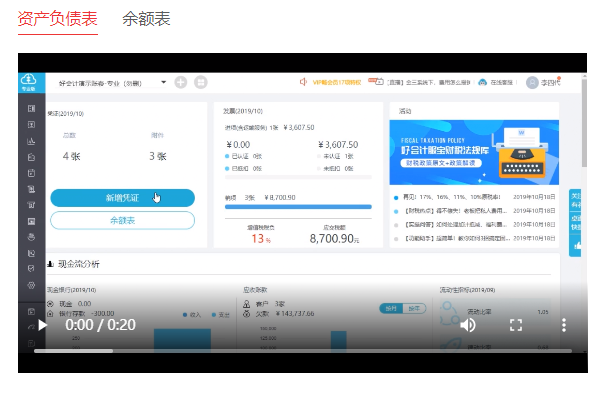Click the fiscal taxation policy banner
The height and width of the screenshot is (393, 609).
coord(474,152)
